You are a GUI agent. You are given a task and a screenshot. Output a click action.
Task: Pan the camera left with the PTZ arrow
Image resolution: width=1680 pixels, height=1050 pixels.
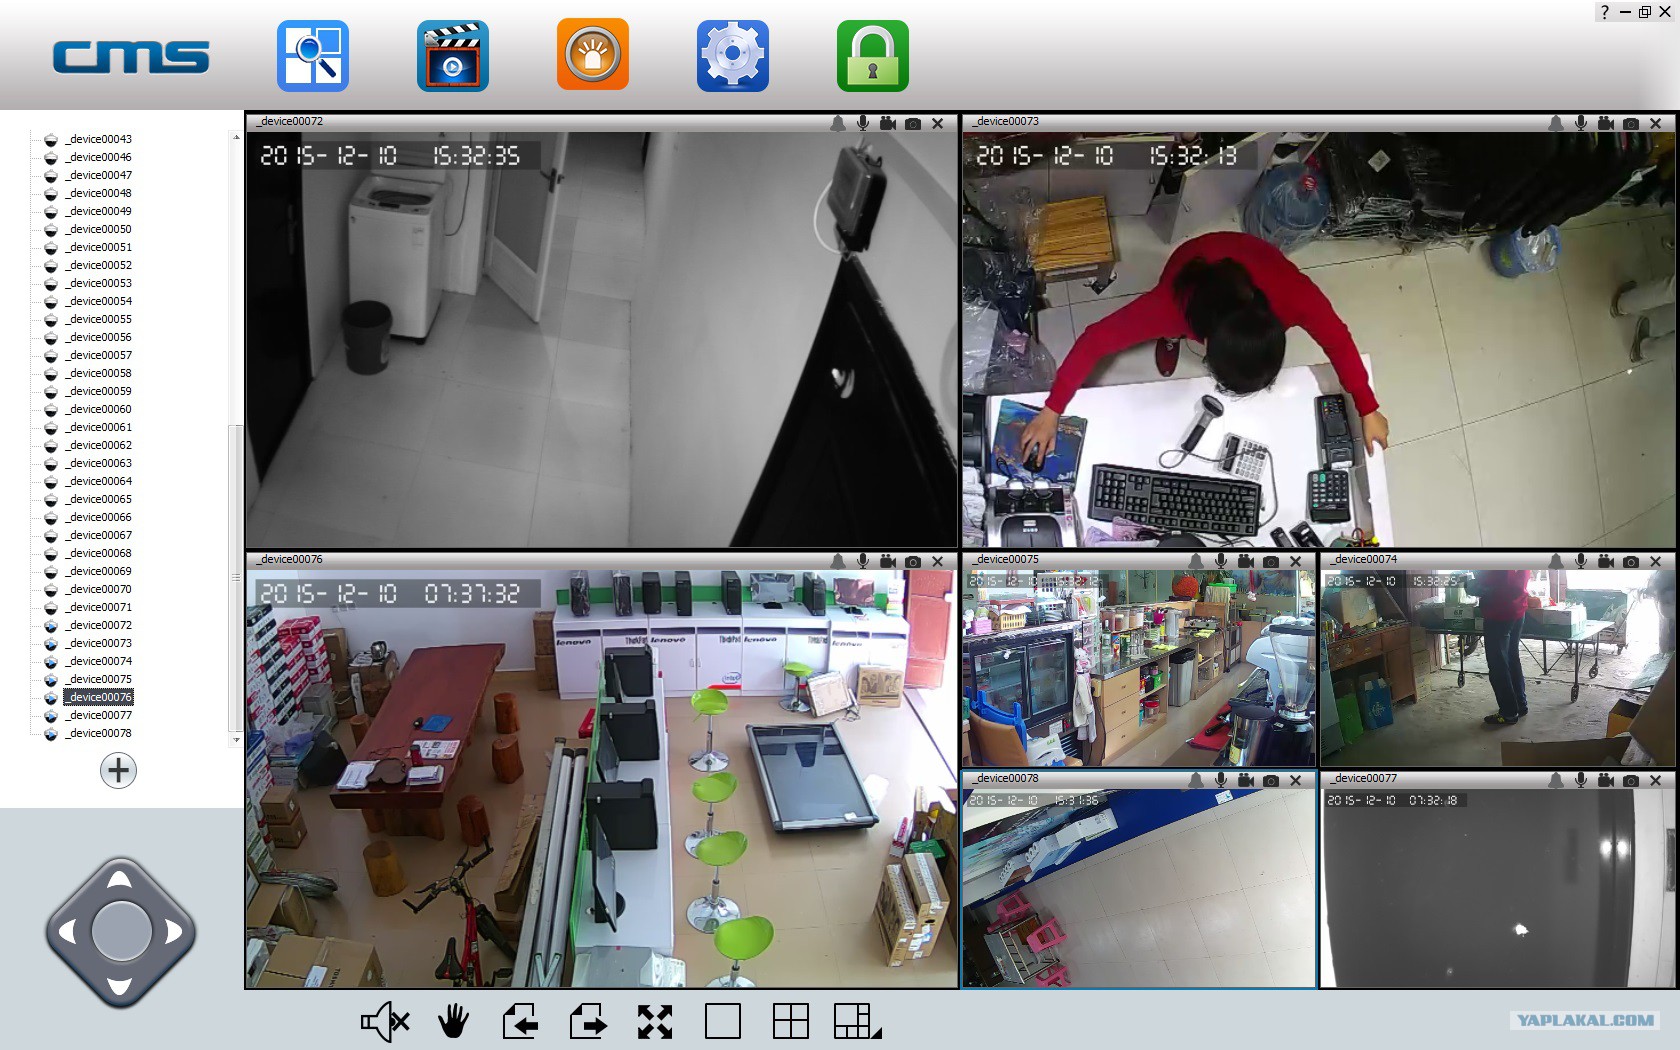point(68,932)
